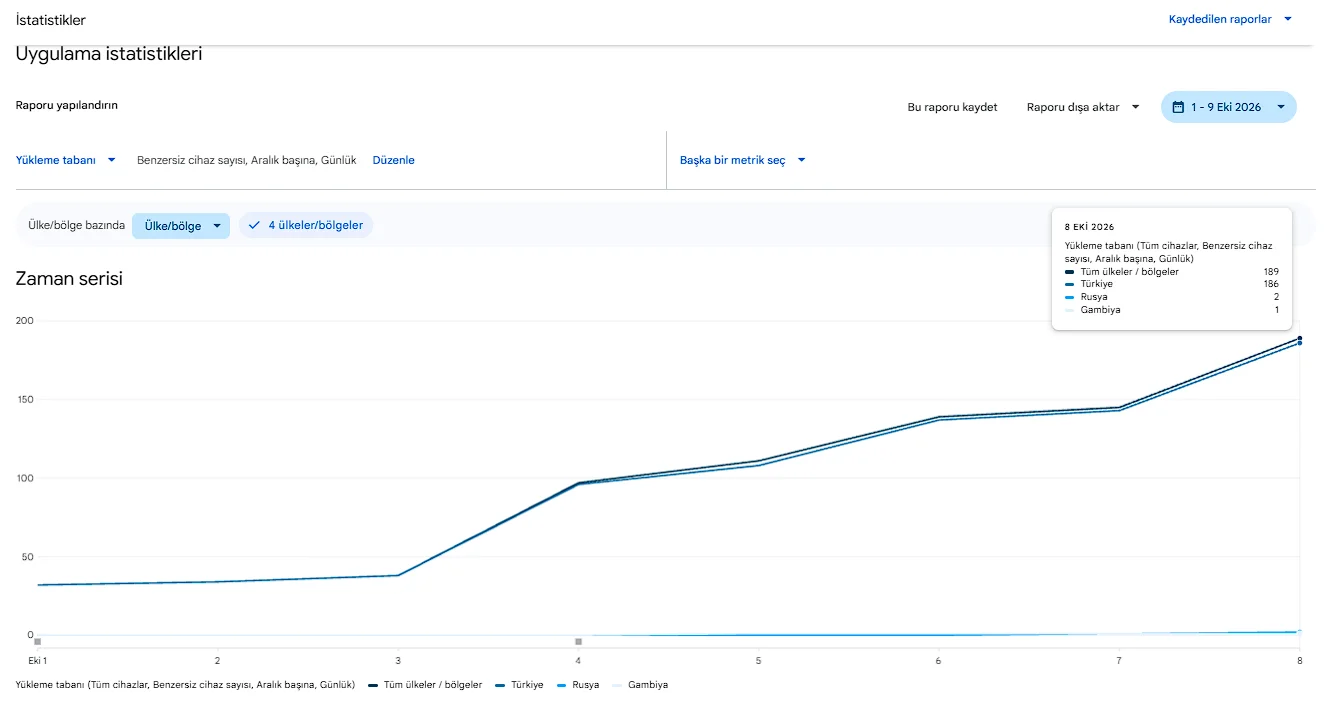Expand the Raporu dışa aktar menu
Image resolution: width=1334 pixels, height=715 pixels.
tap(1083, 107)
